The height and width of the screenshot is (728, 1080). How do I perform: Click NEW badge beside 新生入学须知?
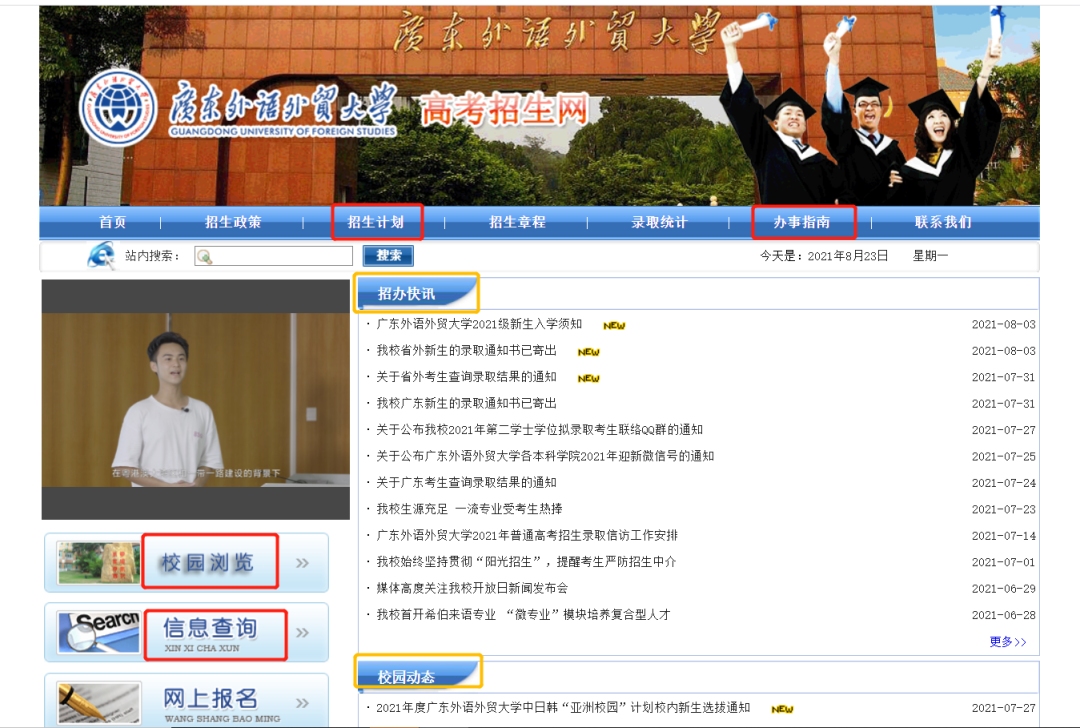coord(614,325)
